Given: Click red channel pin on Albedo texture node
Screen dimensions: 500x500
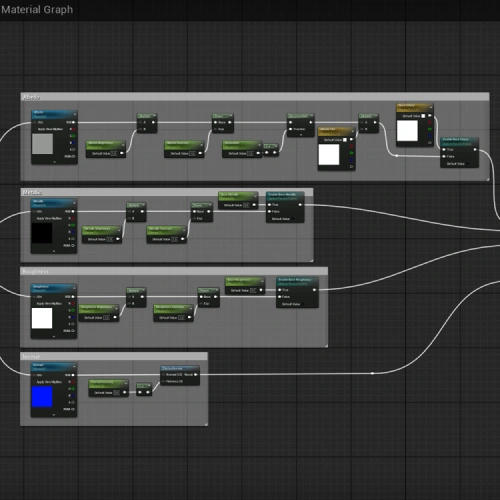Looking at the screenshot, I should 74,129.
